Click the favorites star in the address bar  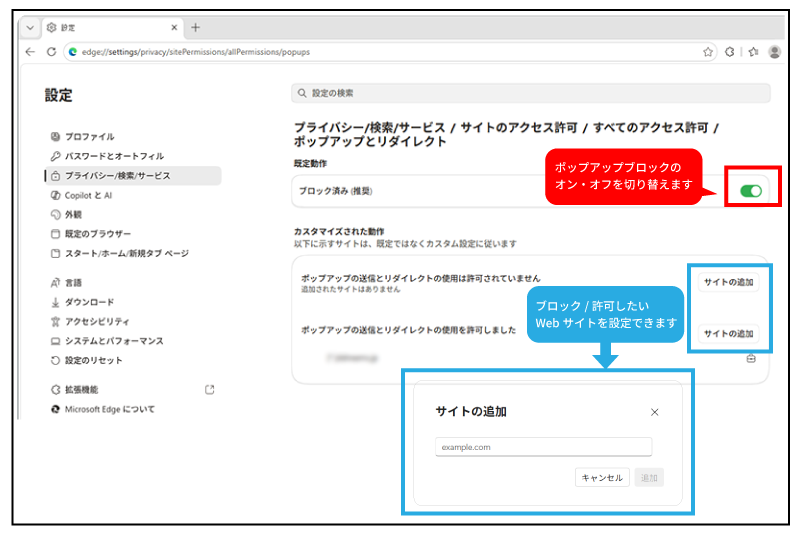(708, 52)
